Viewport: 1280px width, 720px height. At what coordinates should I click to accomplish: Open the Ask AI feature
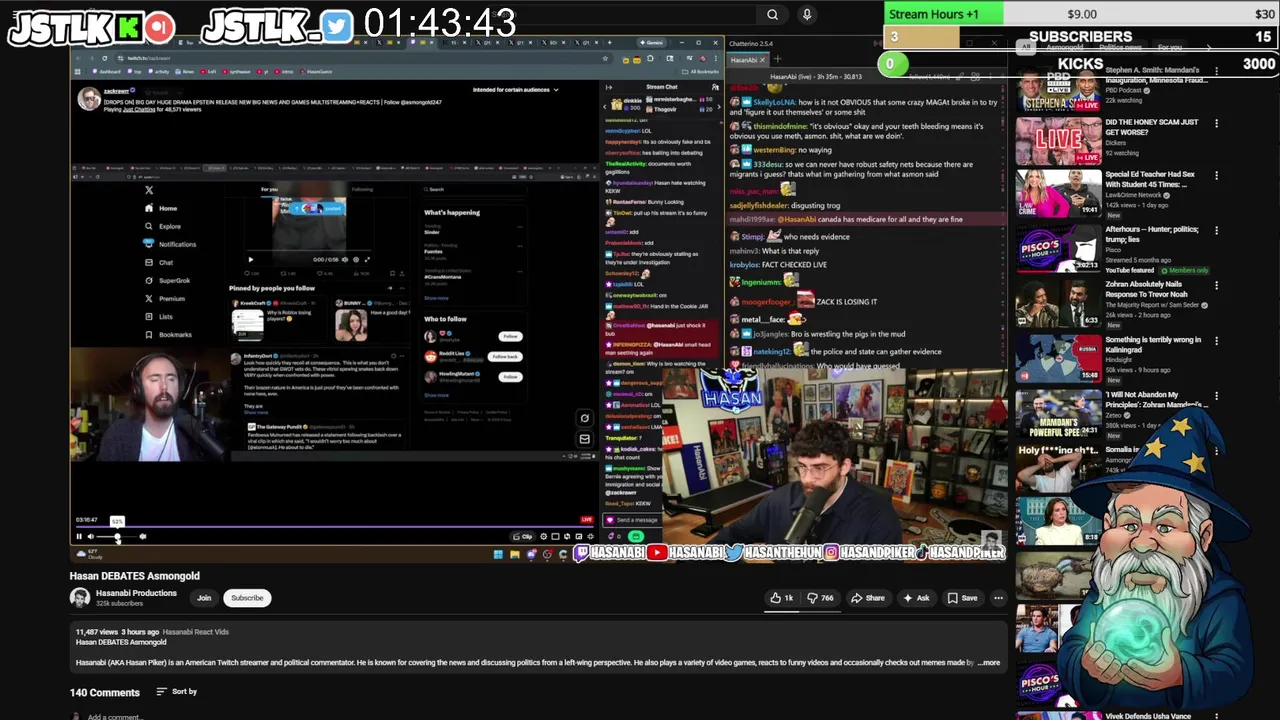click(916, 598)
